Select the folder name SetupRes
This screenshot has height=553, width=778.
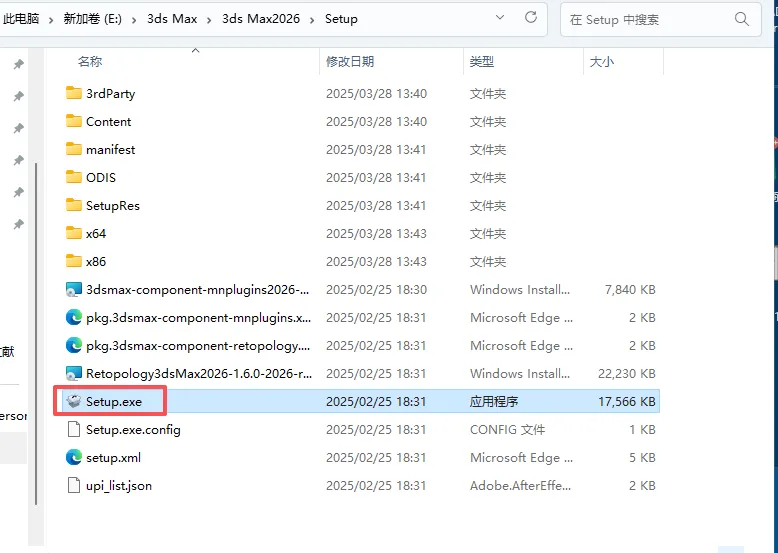(113, 205)
